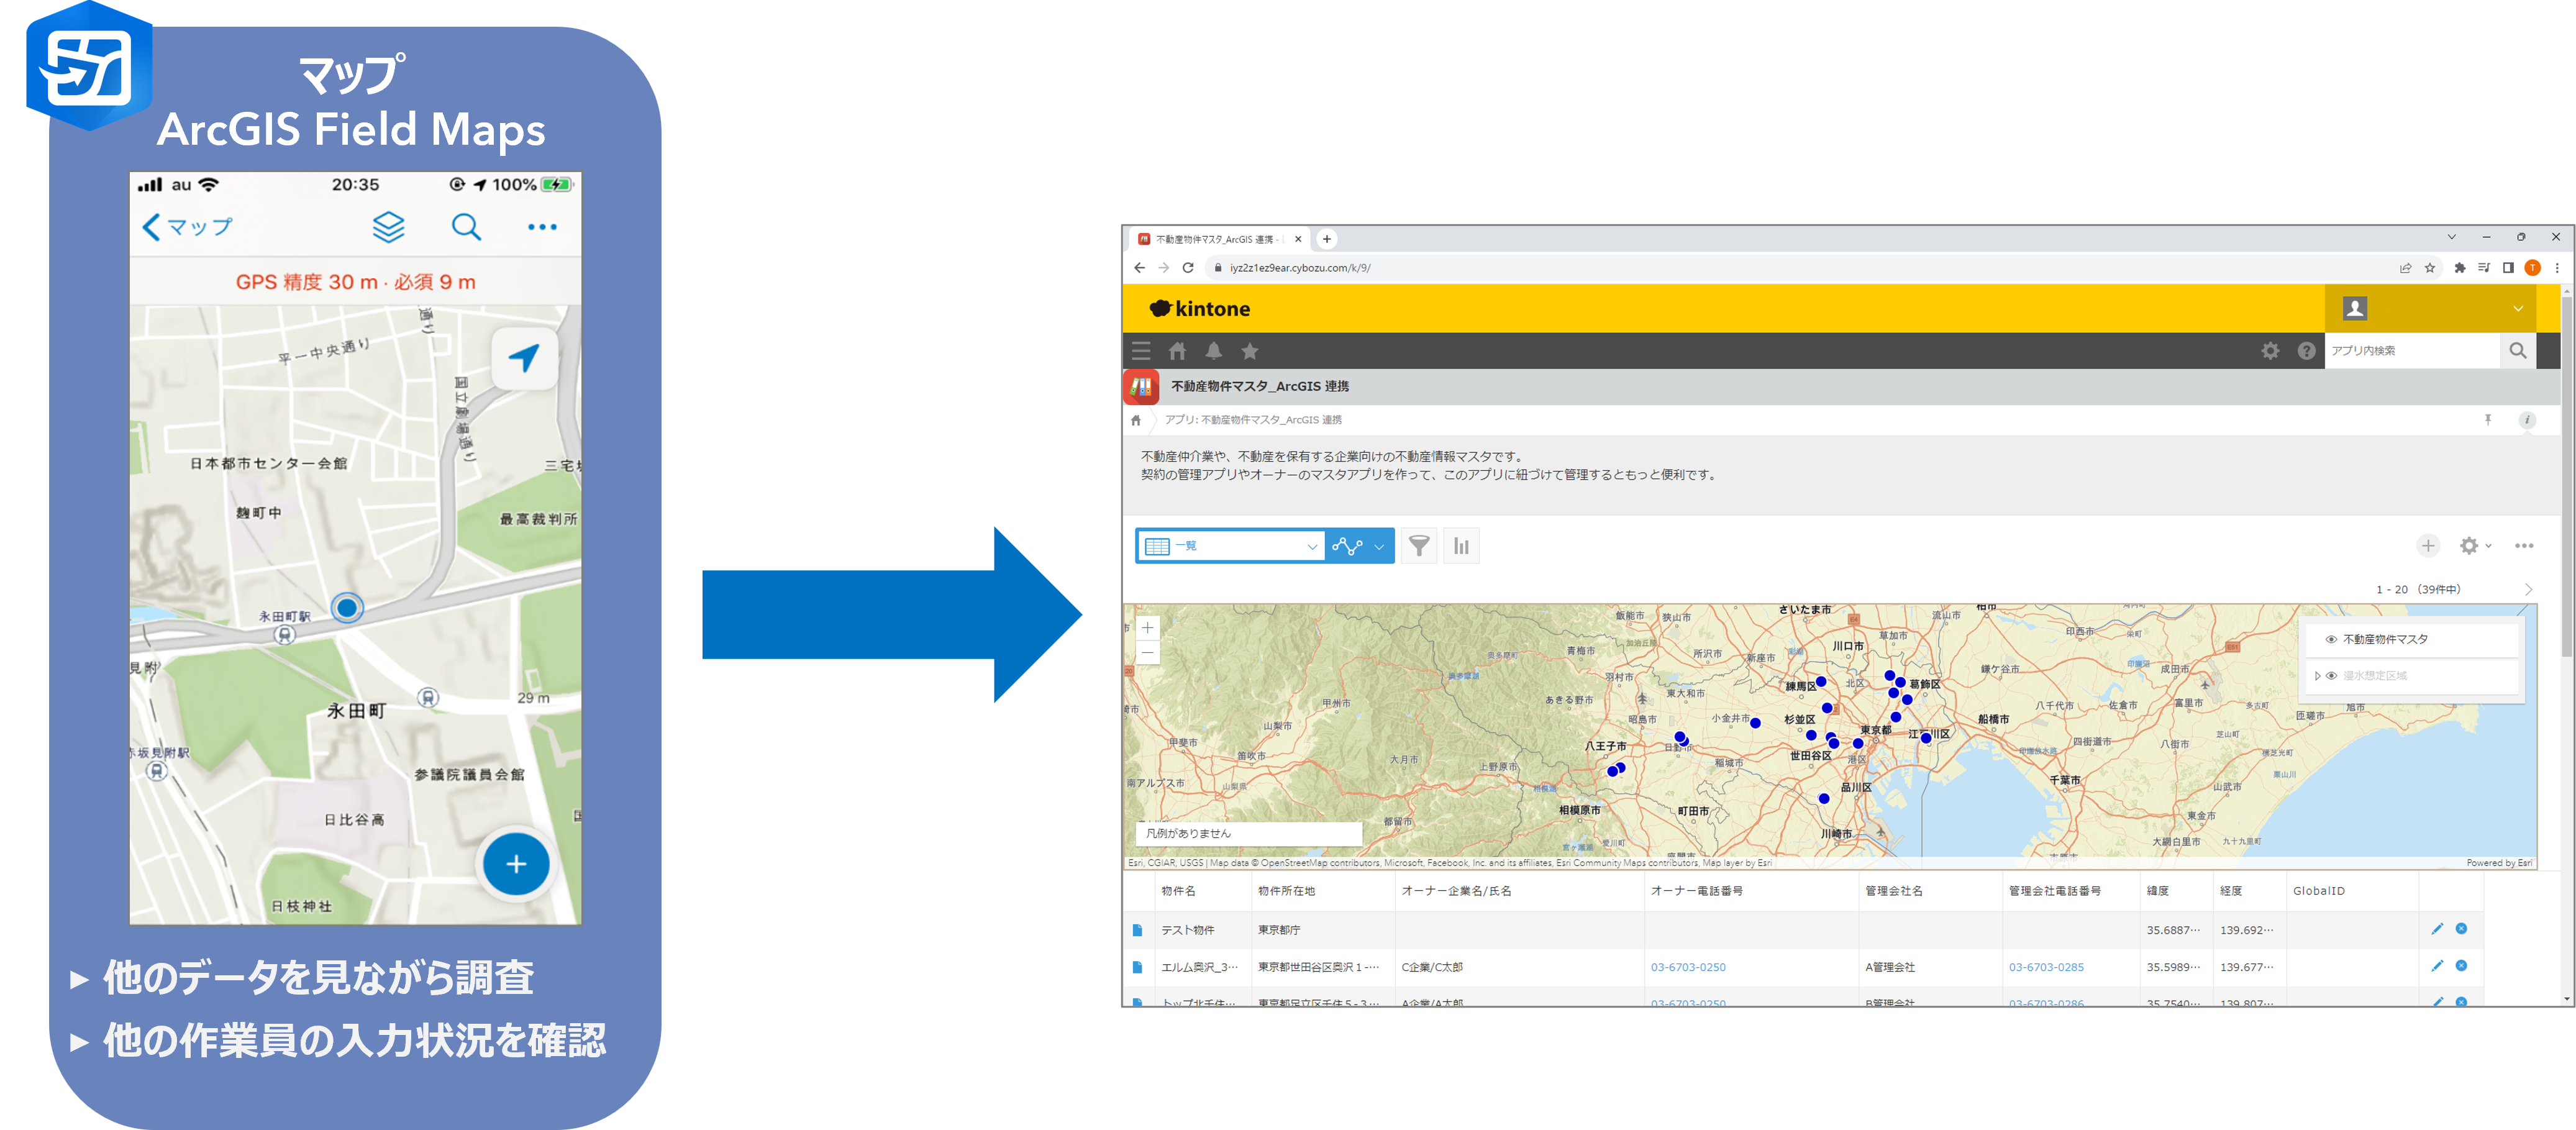Click the Powered by Esri link

(x=2499, y=863)
